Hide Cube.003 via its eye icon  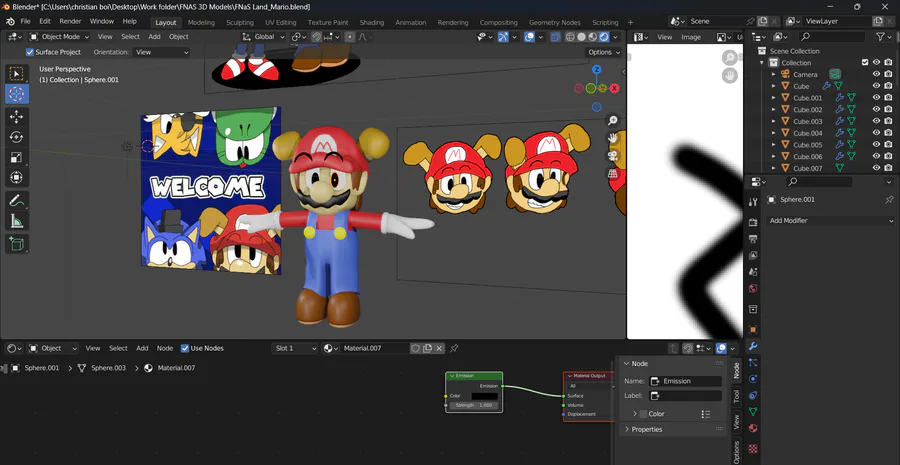click(876, 121)
